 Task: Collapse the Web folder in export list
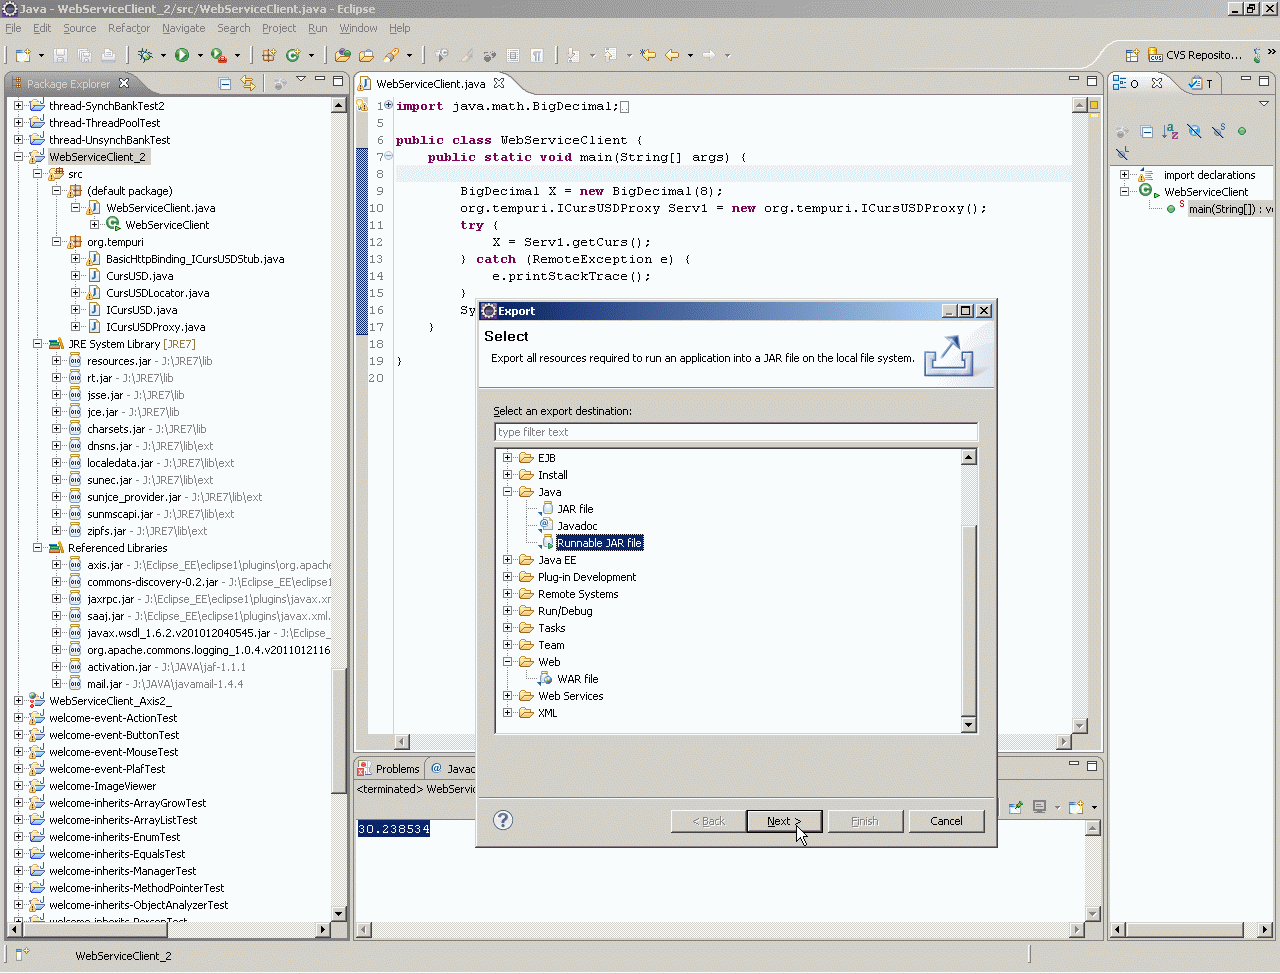pyautogui.click(x=508, y=662)
